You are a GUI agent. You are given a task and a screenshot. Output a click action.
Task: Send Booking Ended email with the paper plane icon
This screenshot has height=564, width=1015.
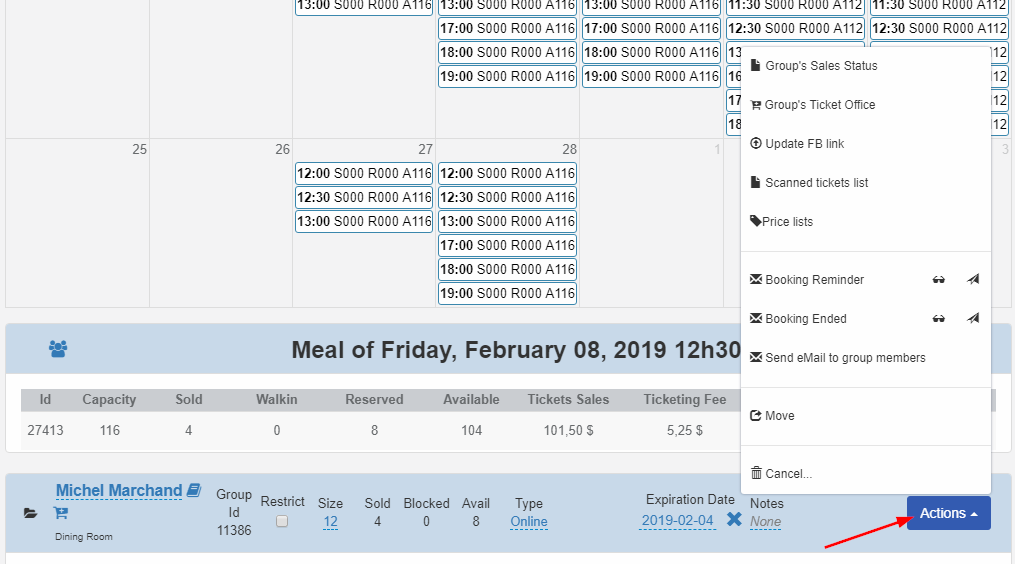click(973, 319)
